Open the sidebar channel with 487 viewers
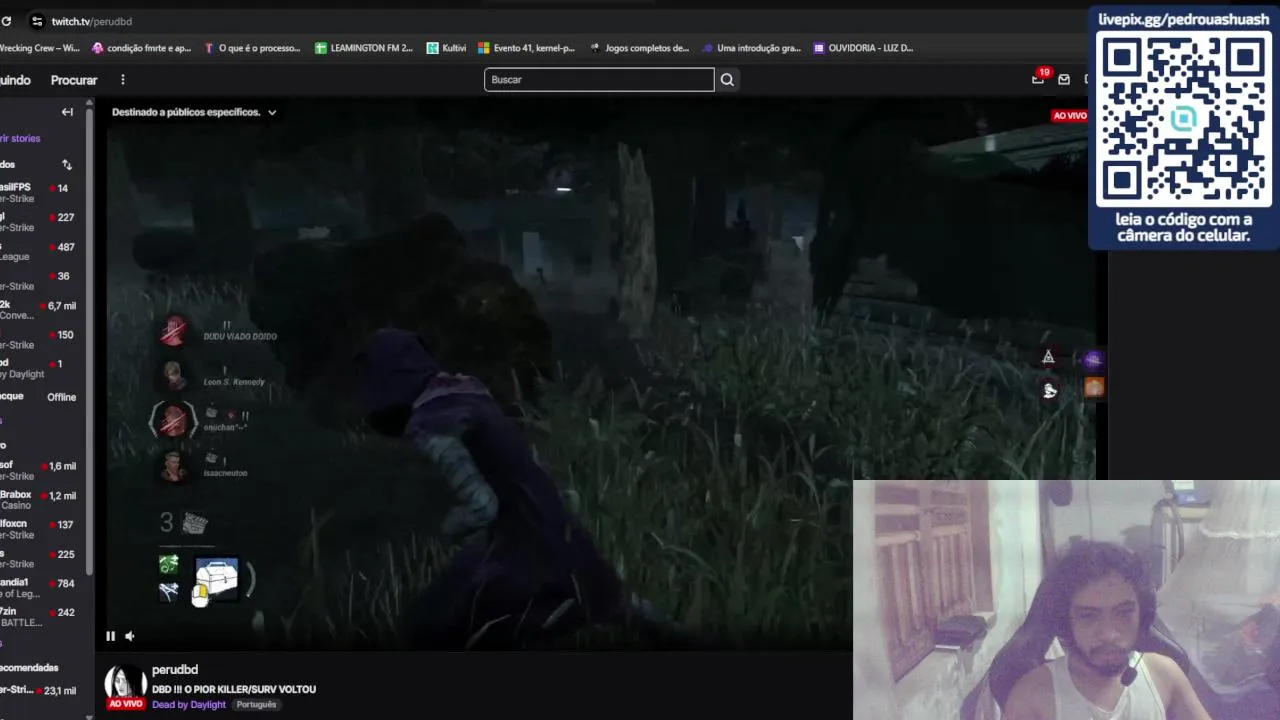 (40, 251)
